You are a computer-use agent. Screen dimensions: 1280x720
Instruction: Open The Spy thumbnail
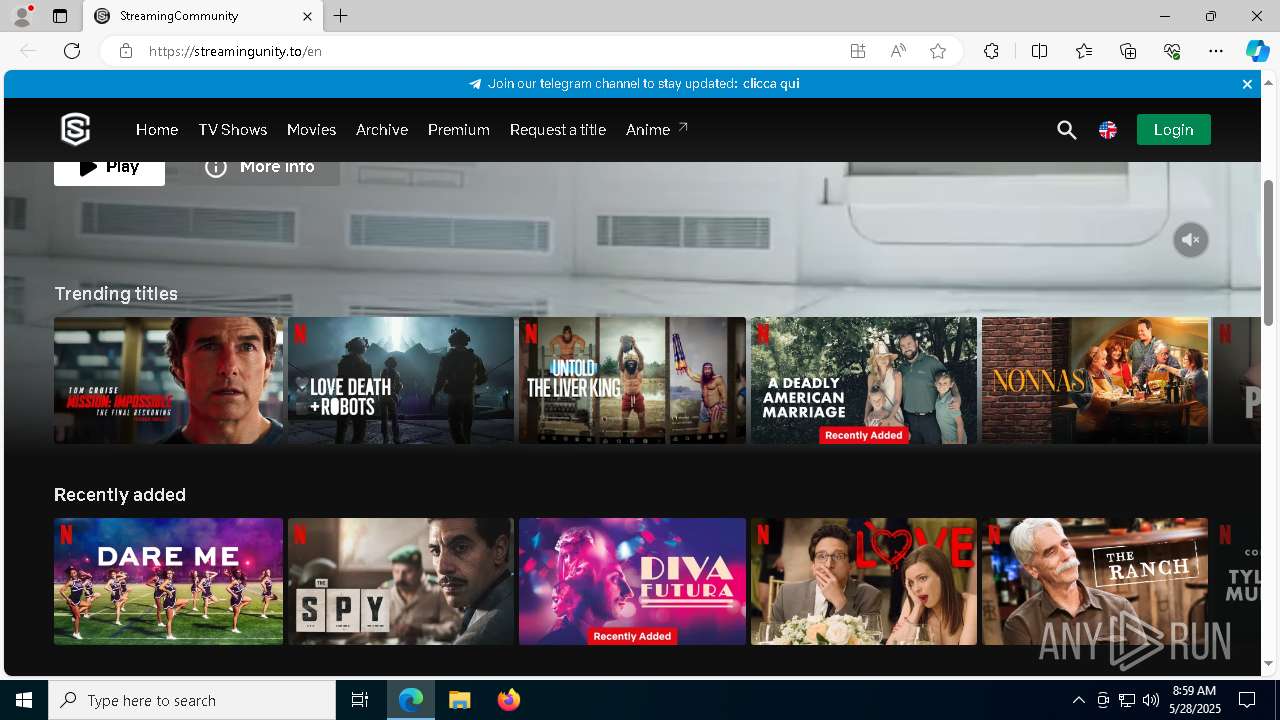click(x=401, y=581)
